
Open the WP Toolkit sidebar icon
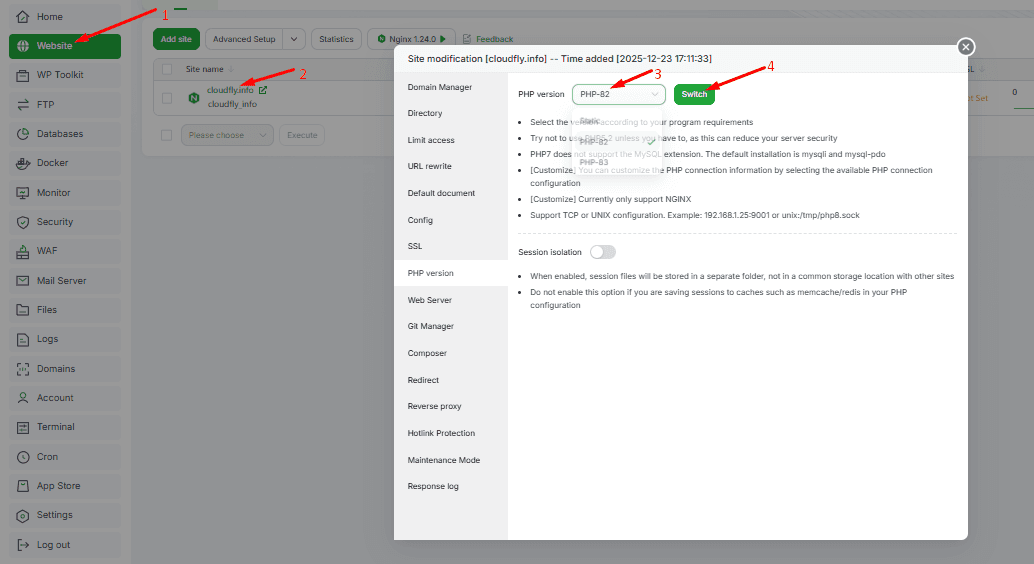click(23, 75)
